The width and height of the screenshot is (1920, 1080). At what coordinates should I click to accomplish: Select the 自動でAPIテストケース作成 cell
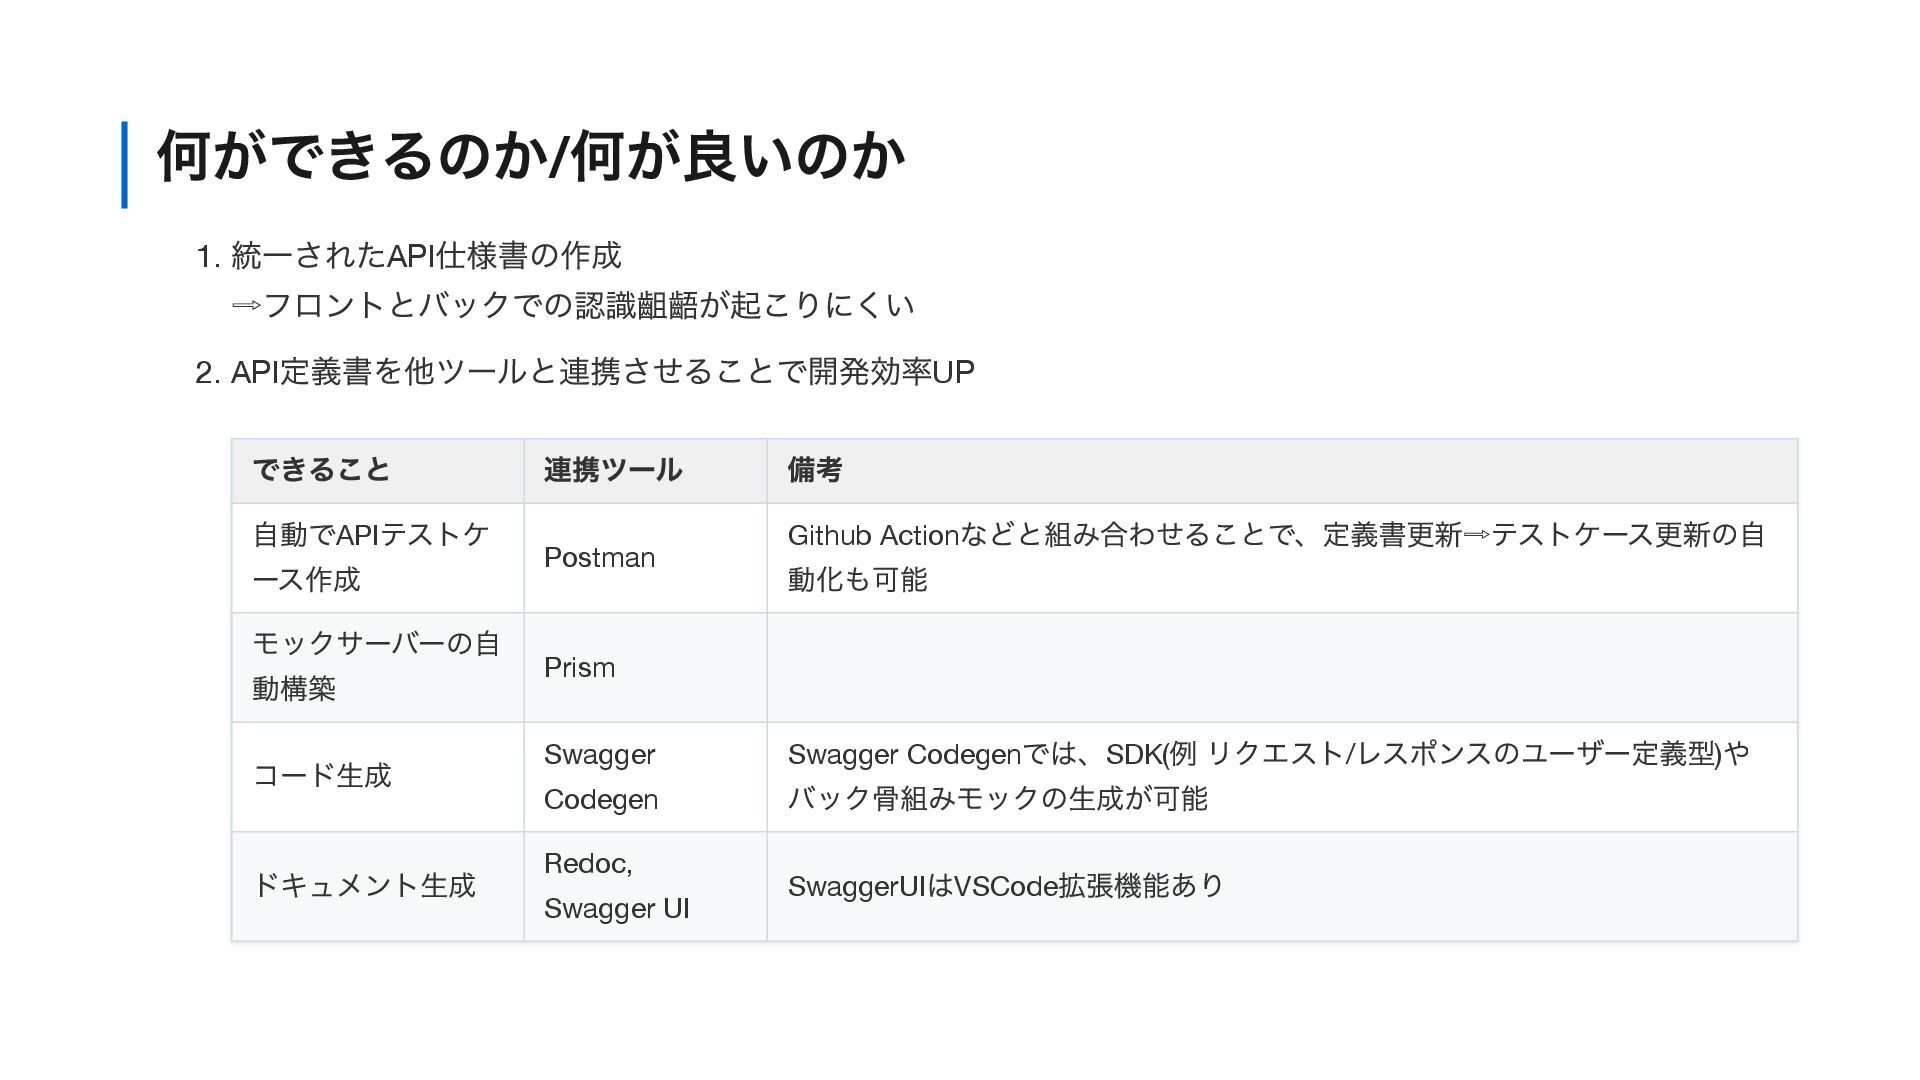(x=371, y=557)
